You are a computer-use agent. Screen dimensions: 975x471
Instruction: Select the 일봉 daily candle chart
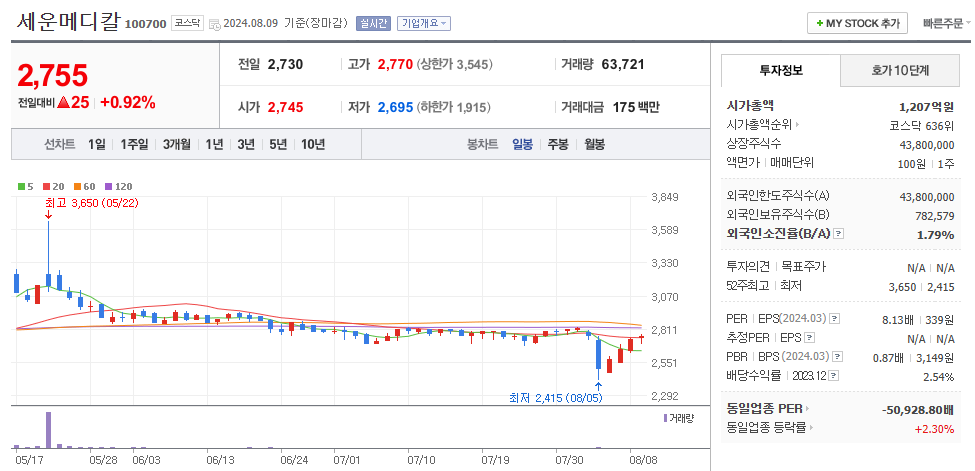pos(522,144)
